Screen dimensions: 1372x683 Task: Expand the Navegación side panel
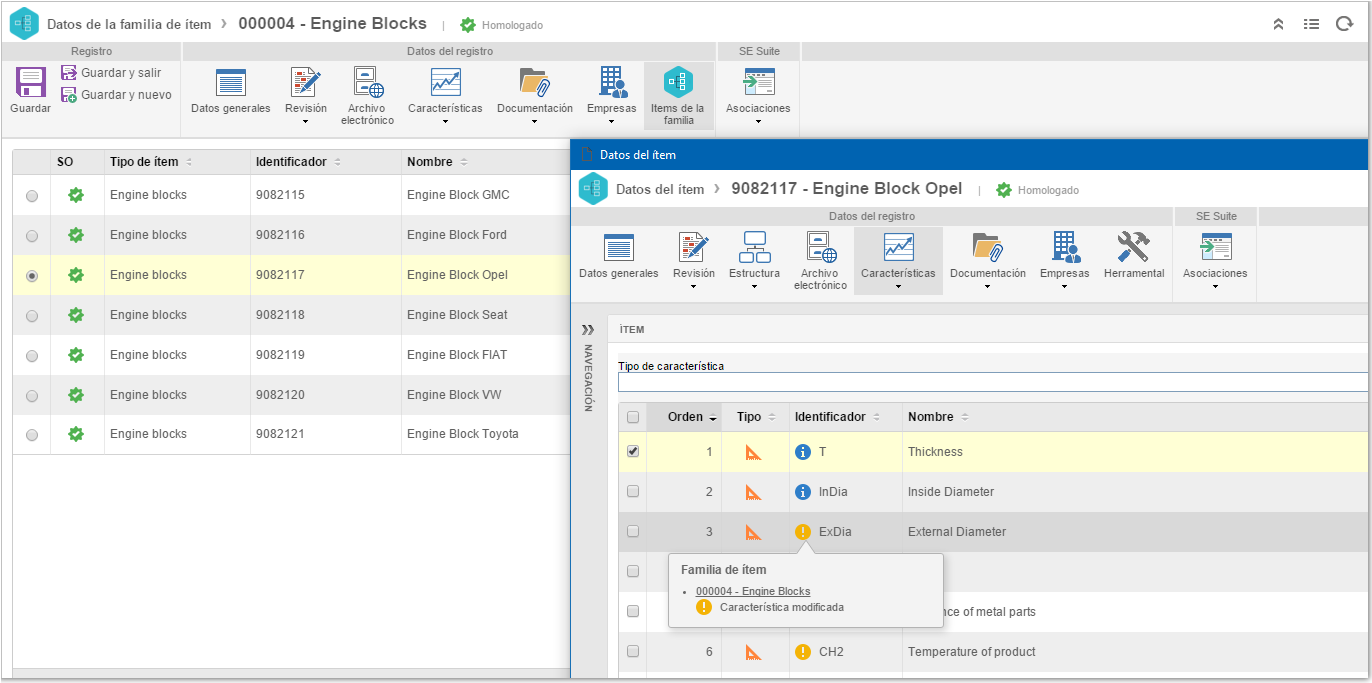[588, 329]
